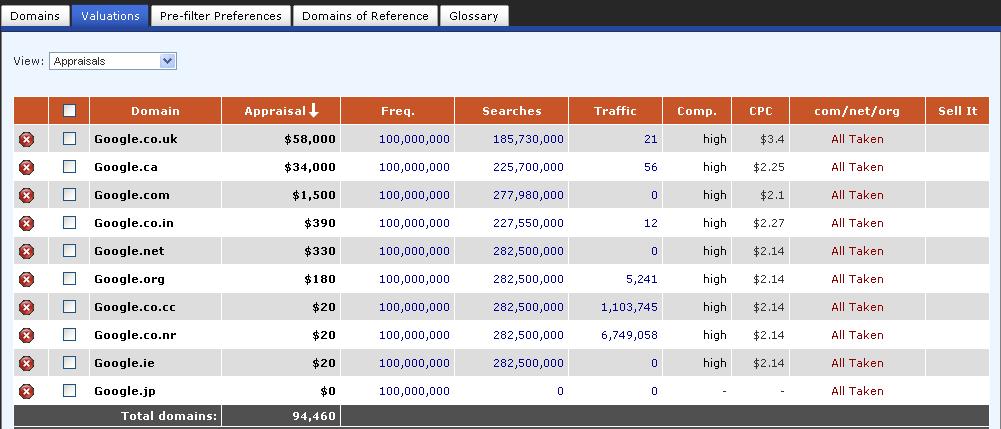Remove Google.net via its red X icon
Image resolution: width=1001 pixels, height=429 pixels.
[x=27, y=251]
